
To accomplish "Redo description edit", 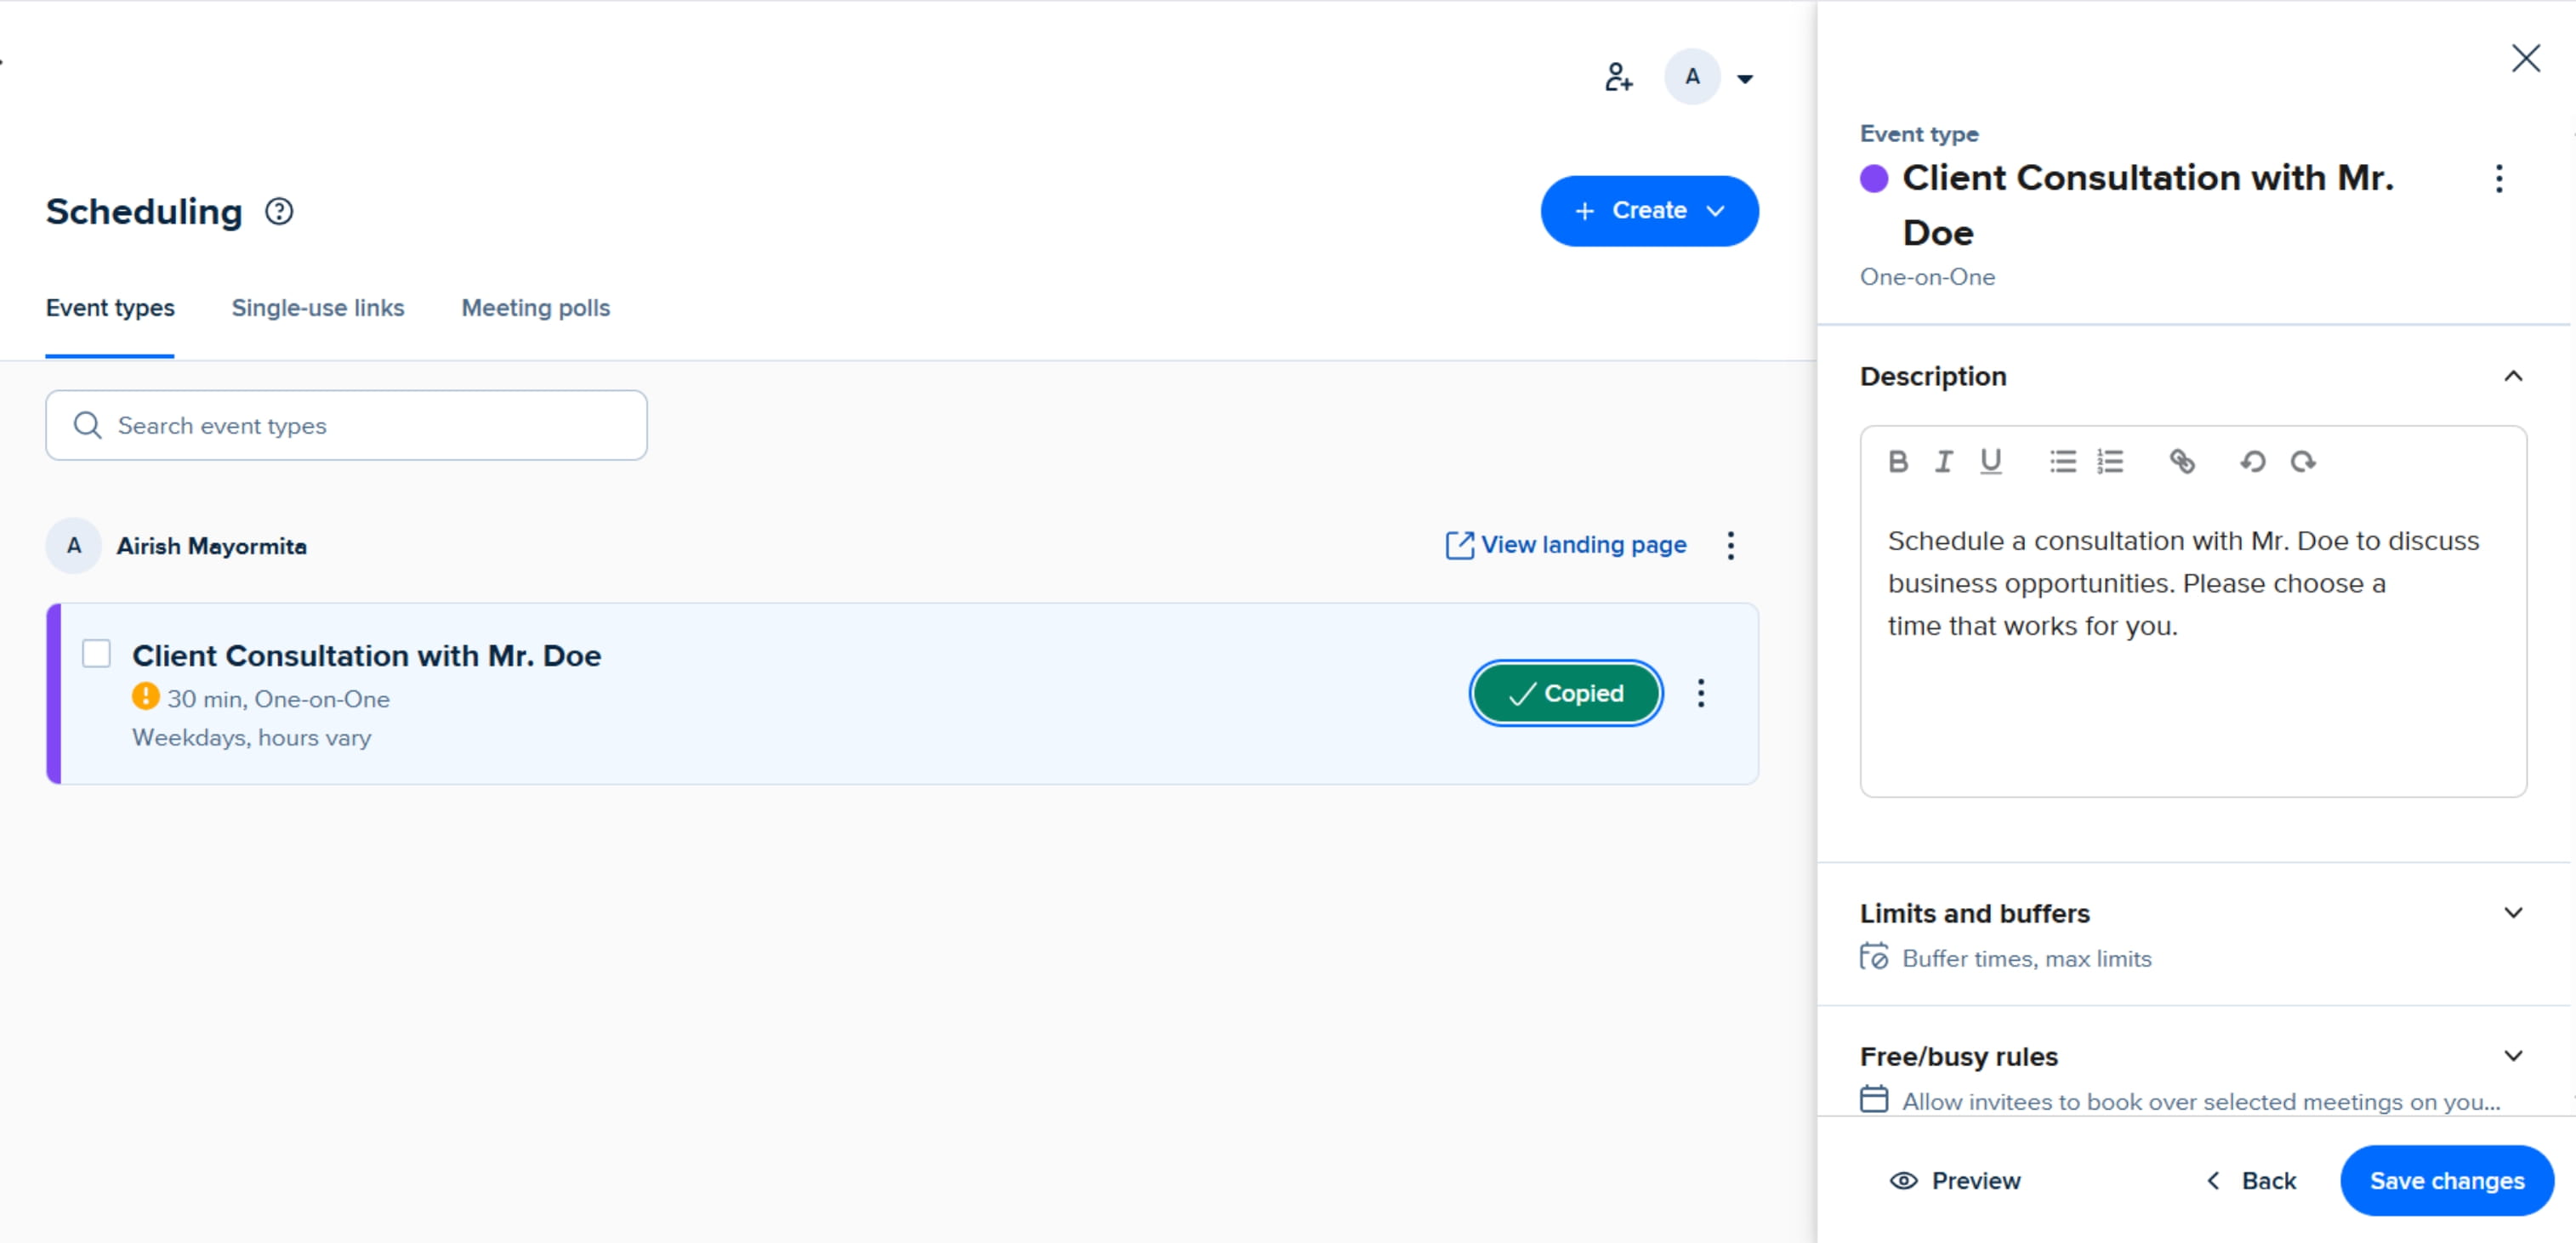I will pyautogui.click(x=2302, y=461).
